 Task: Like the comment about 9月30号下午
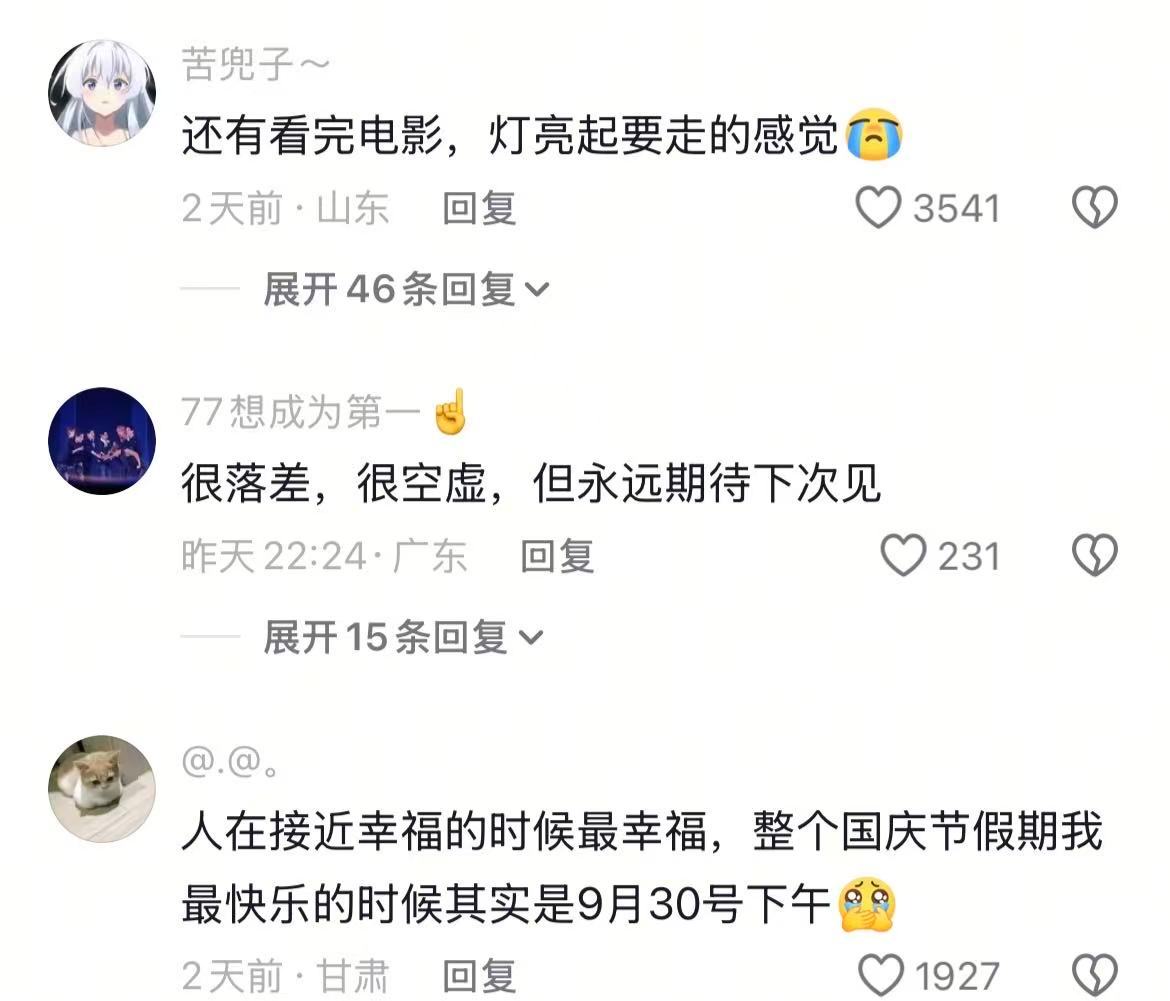[881, 975]
